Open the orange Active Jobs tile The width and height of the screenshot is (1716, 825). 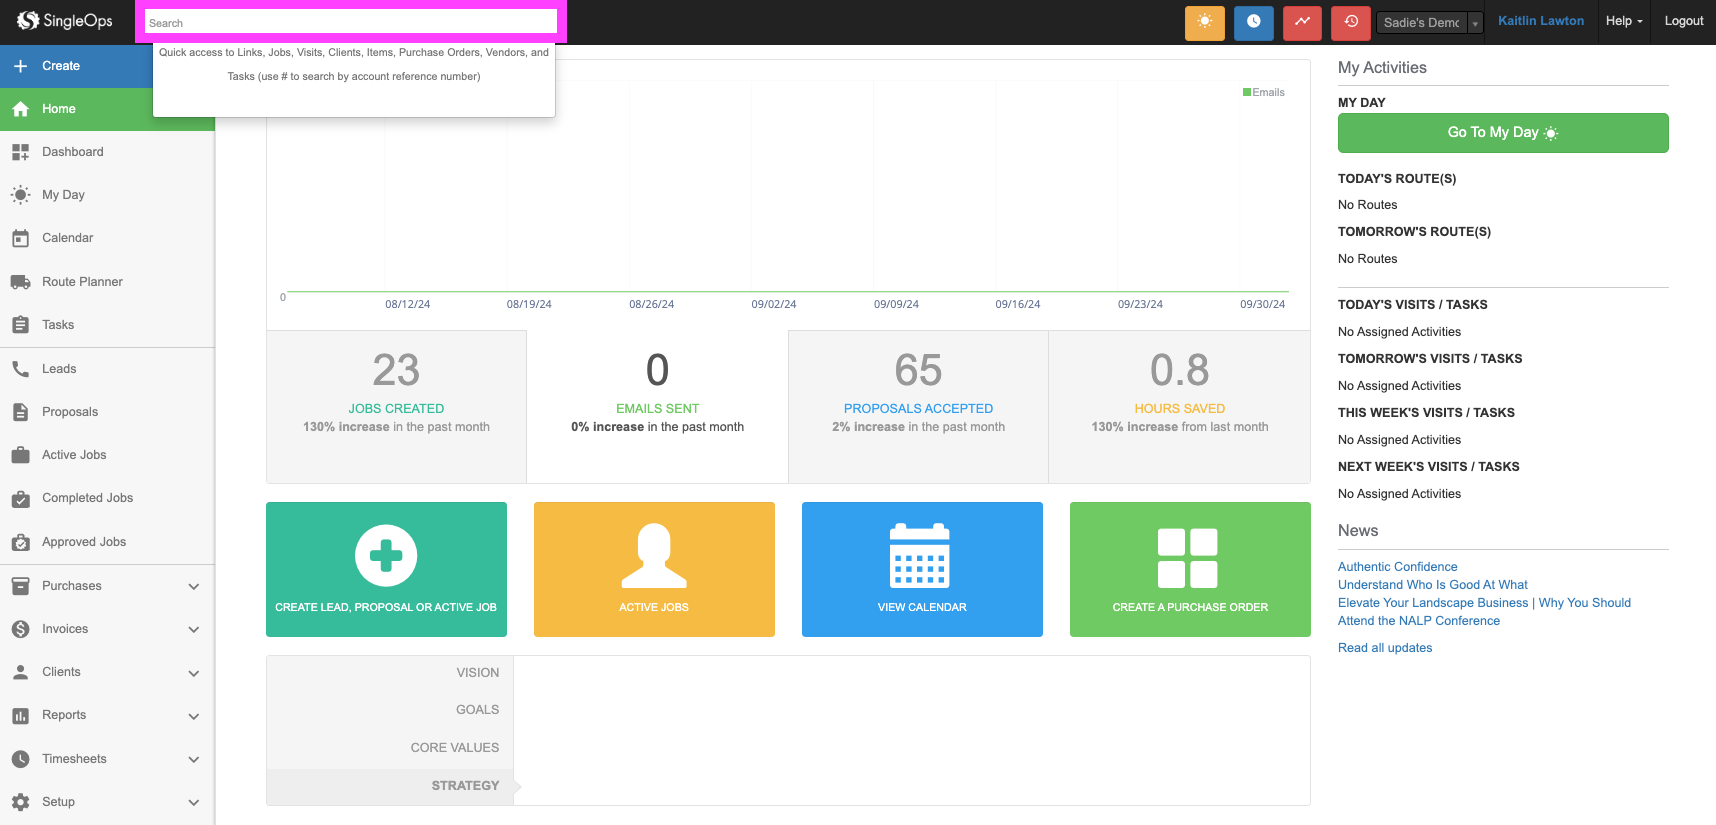[654, 569]
